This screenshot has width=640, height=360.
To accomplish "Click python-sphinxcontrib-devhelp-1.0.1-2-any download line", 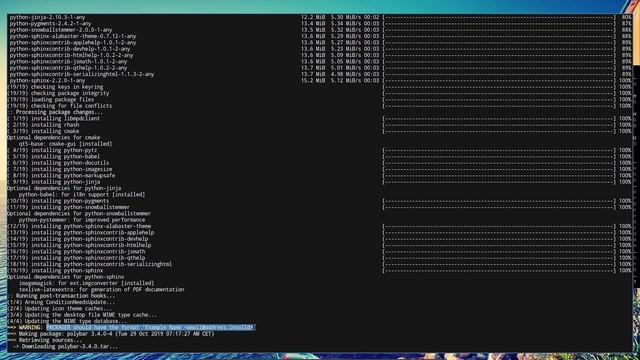I will [x=70, y=49].
